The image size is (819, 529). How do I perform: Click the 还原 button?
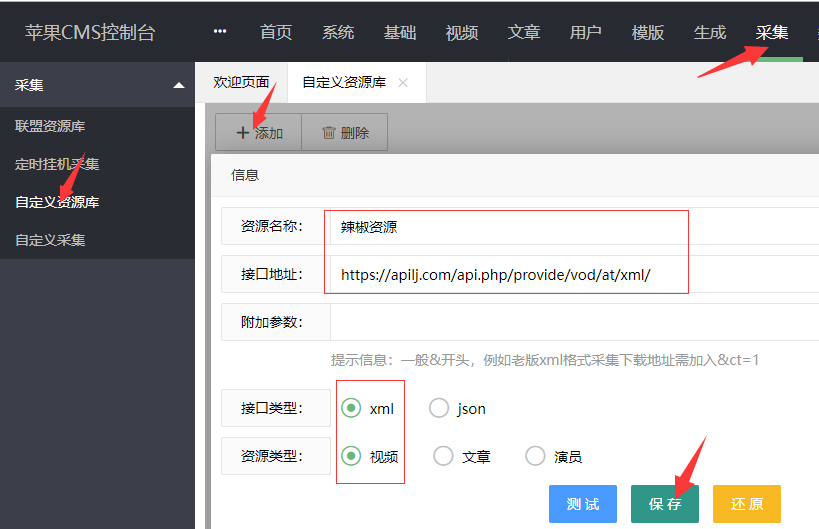pyautogui.click(x=746, y=504)
